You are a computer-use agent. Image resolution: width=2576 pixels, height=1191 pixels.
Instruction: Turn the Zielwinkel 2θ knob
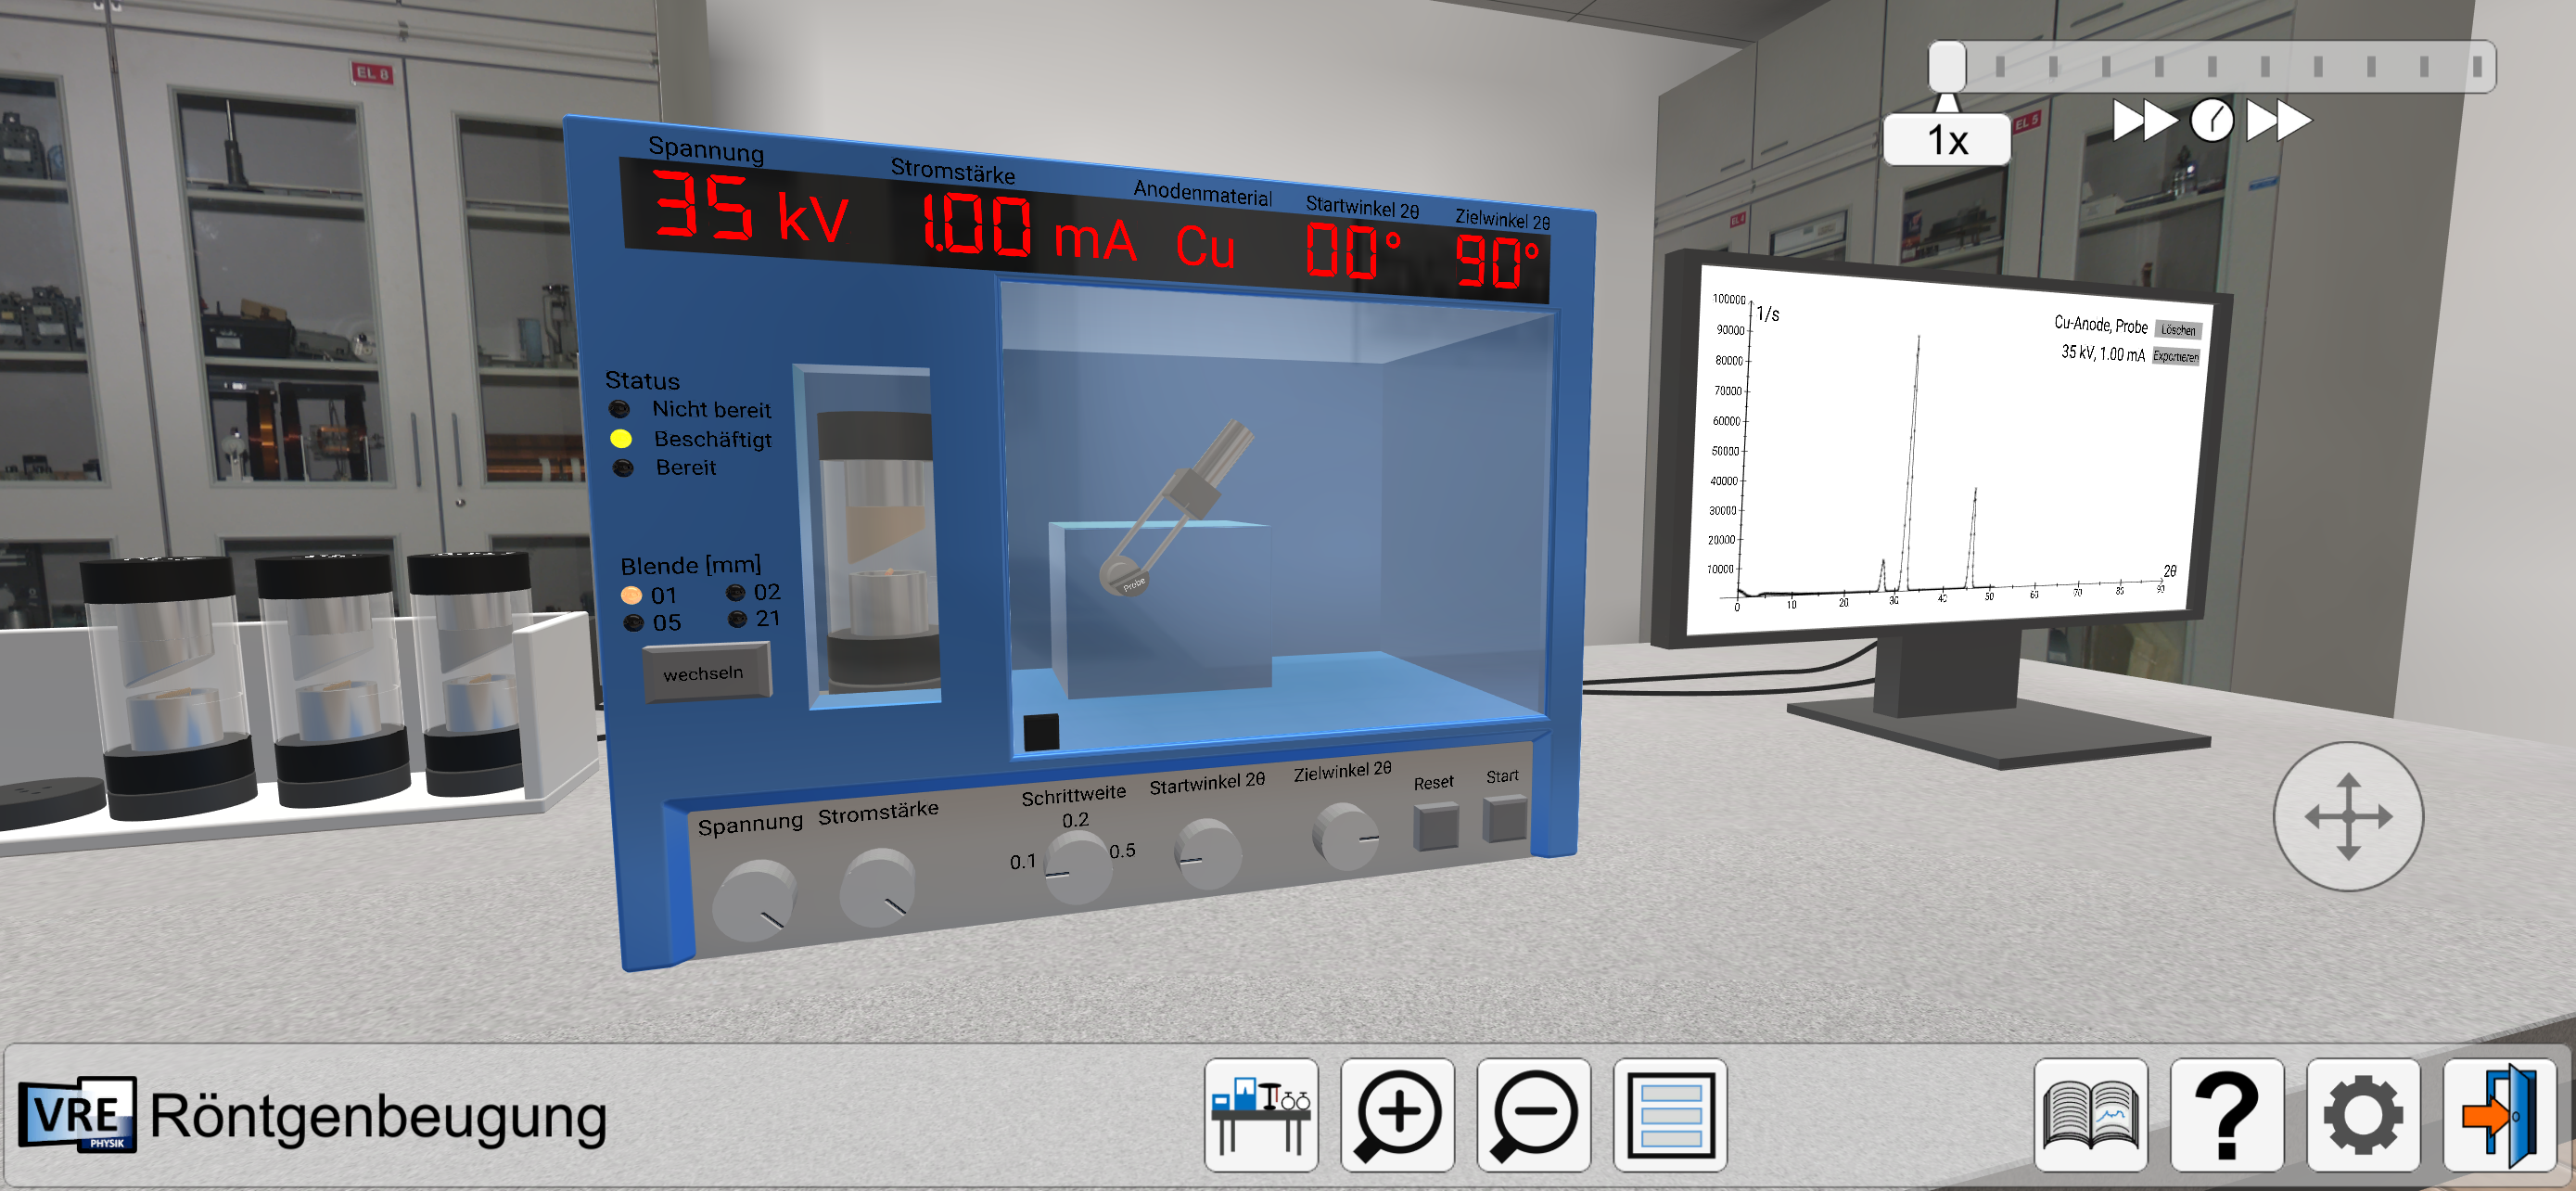(1346, 837)
